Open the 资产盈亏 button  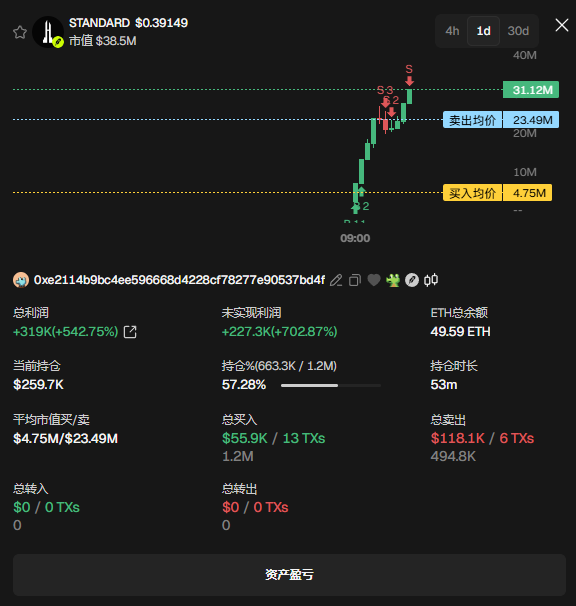click(x=289, y=575)
